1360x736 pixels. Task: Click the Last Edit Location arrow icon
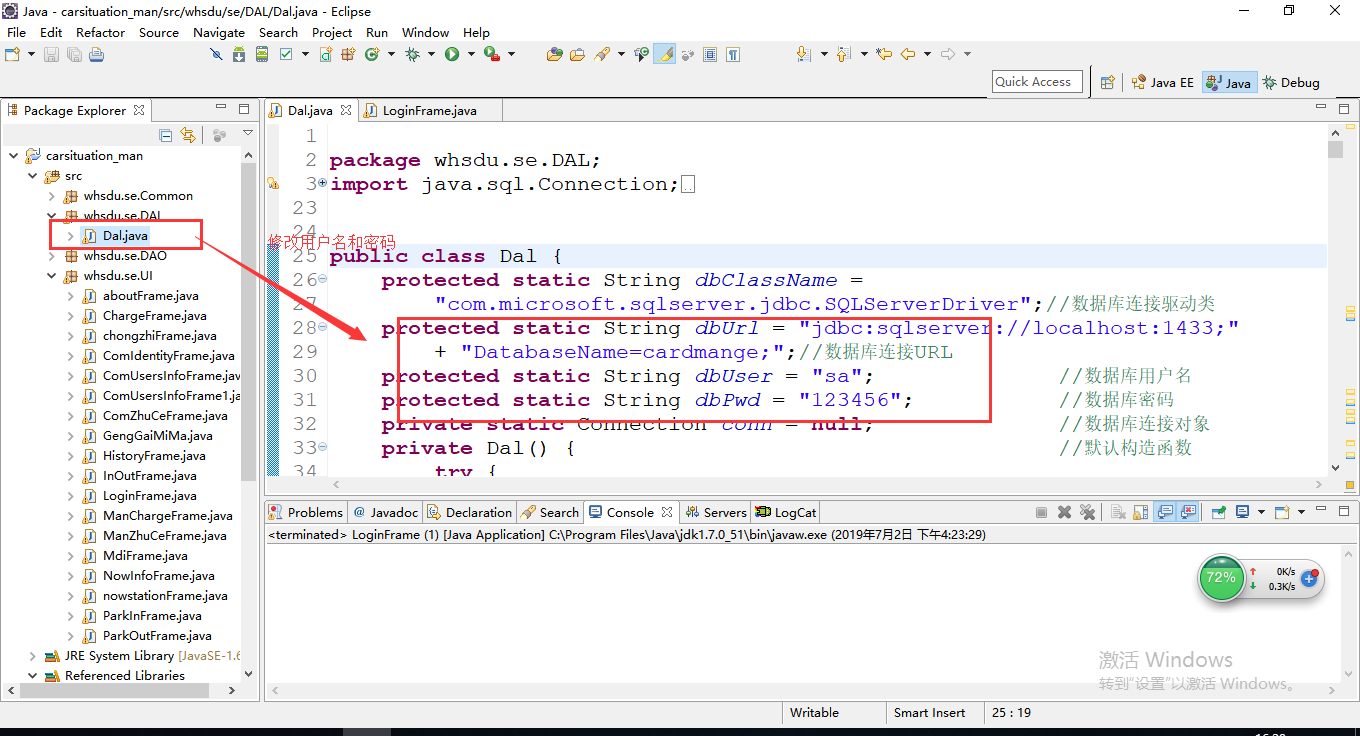(x=884, y=54)
